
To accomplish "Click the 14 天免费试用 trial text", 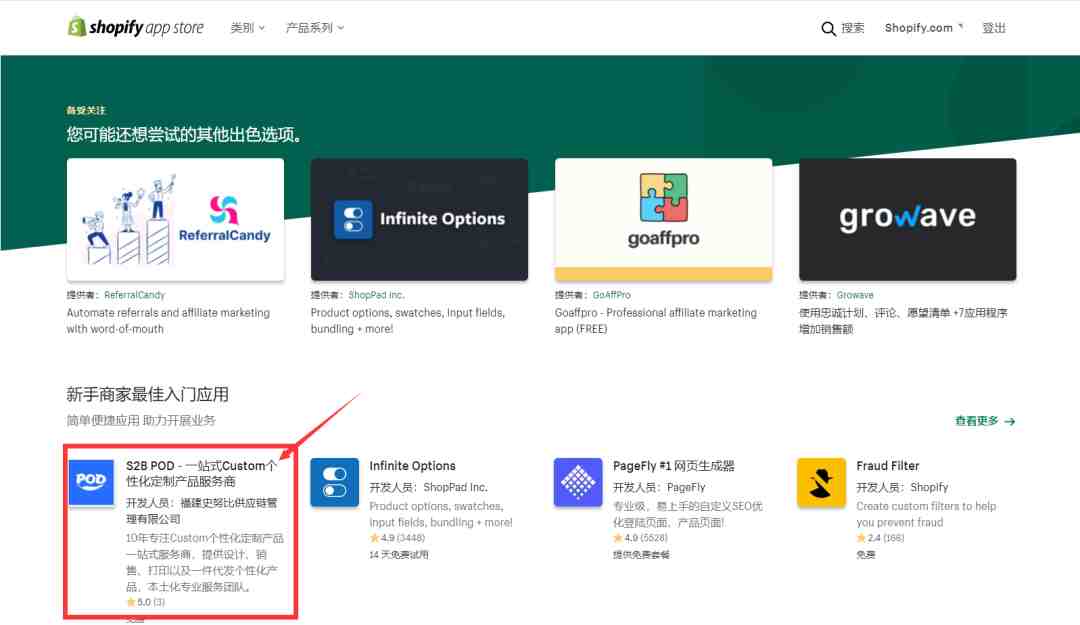I will click(x=399, y=555).
